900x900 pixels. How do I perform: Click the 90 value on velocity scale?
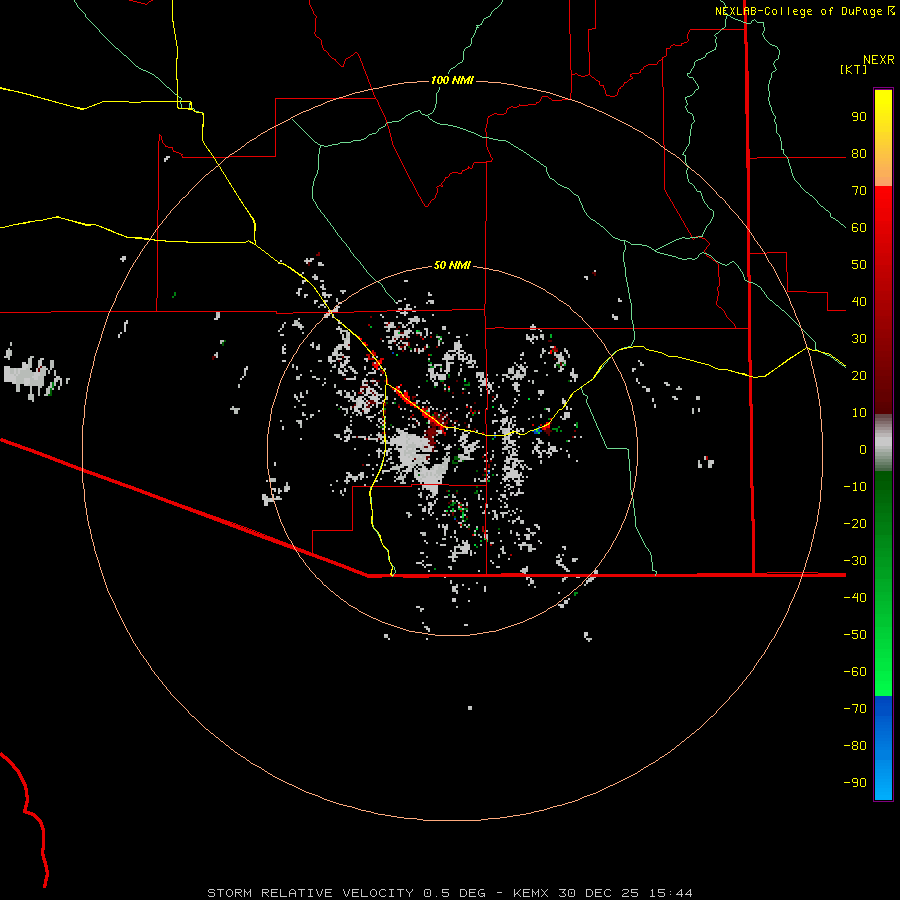point(859,117)
